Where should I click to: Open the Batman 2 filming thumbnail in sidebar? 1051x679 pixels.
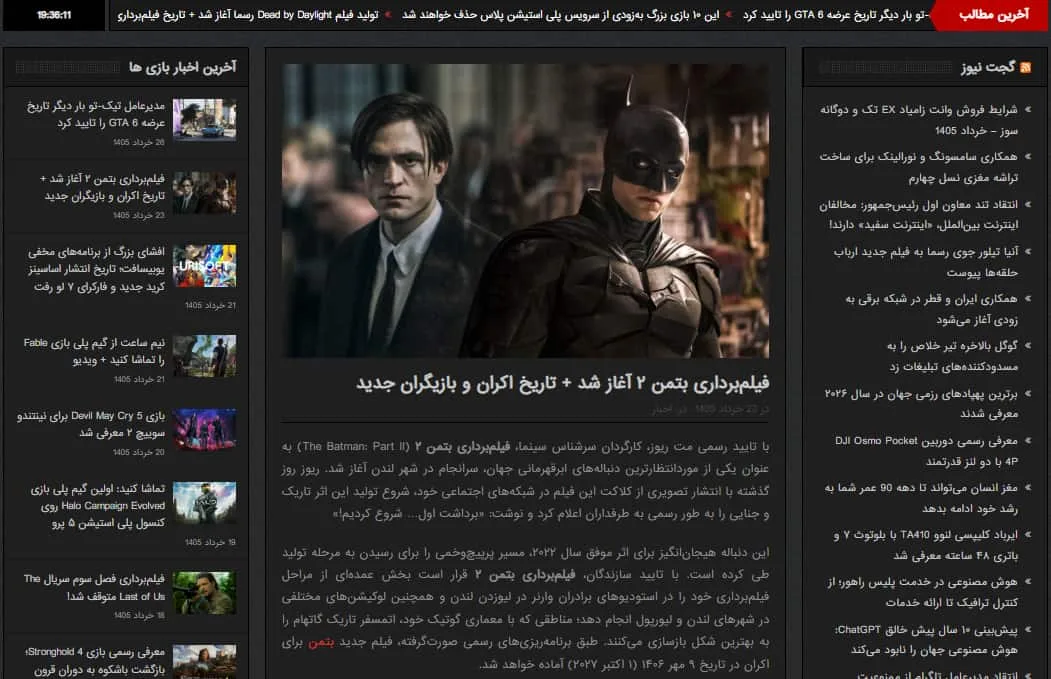[204, 192]
